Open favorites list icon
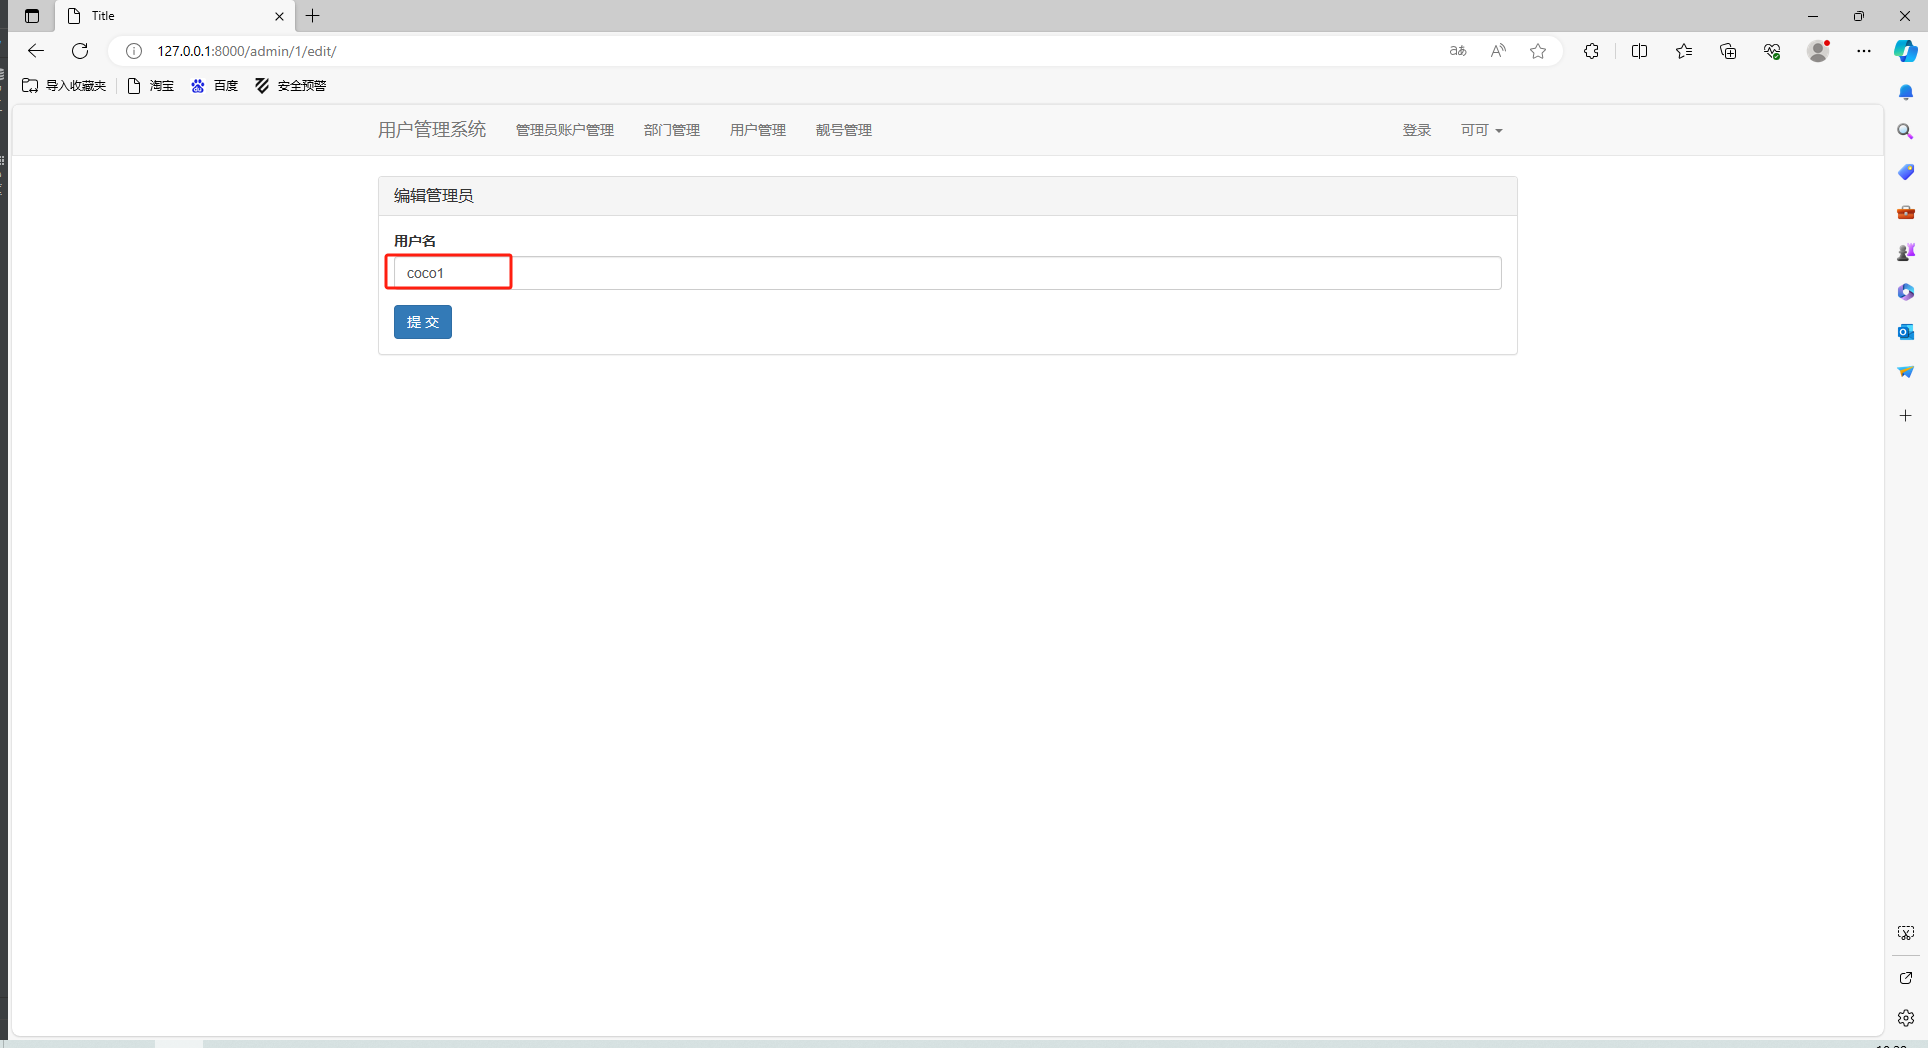This screenshot has height=1048, width=1928. click(1684, 51)
